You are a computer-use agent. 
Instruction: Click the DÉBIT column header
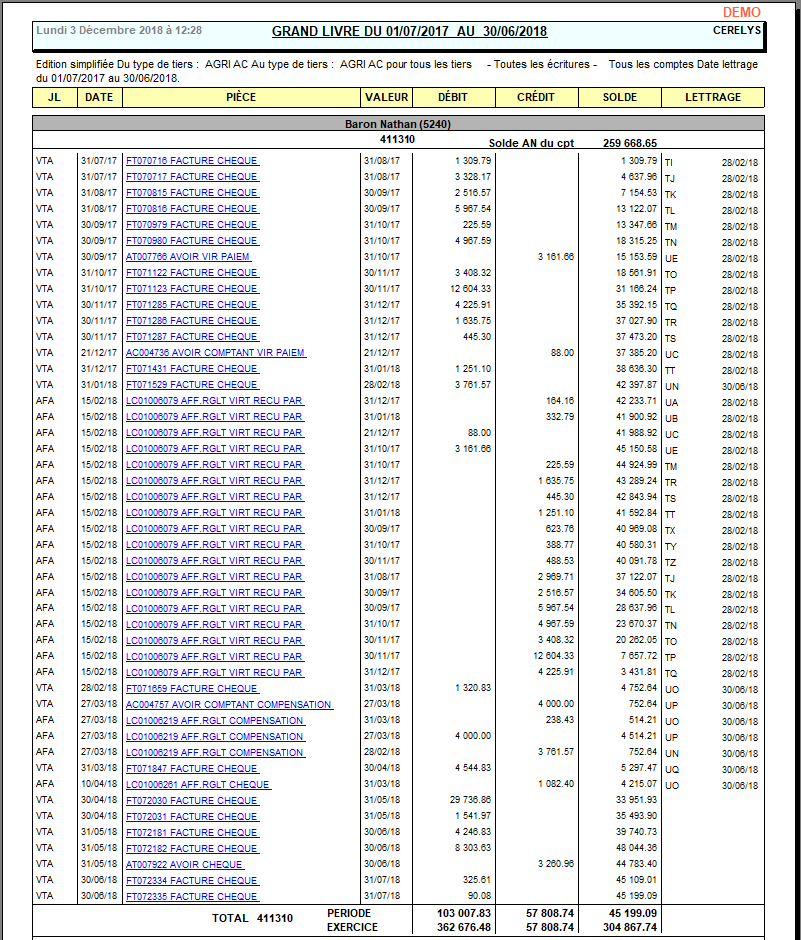point(454,97)
